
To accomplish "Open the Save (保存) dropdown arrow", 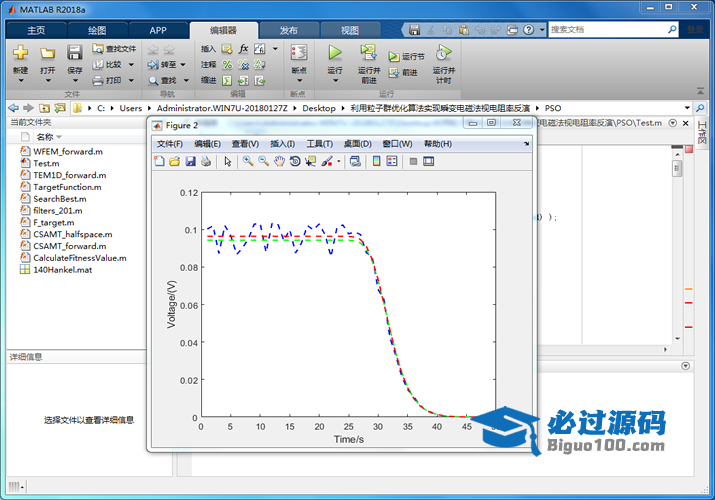I will 75,81.
